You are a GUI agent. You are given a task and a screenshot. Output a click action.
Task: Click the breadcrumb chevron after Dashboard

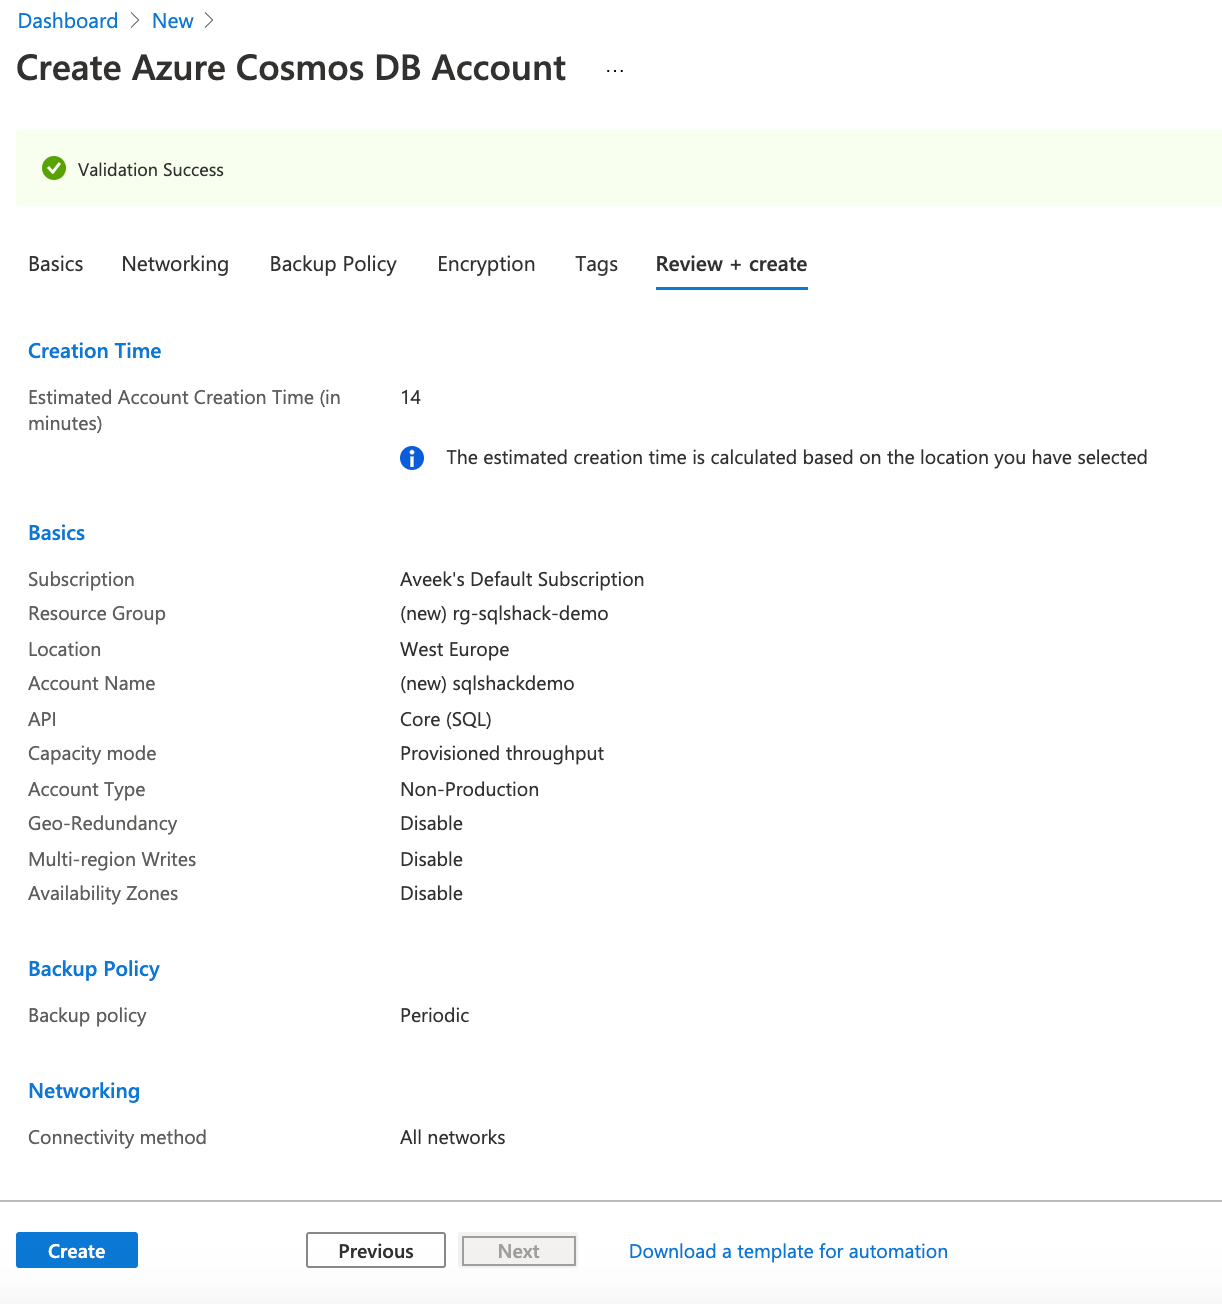click(135, 21)
